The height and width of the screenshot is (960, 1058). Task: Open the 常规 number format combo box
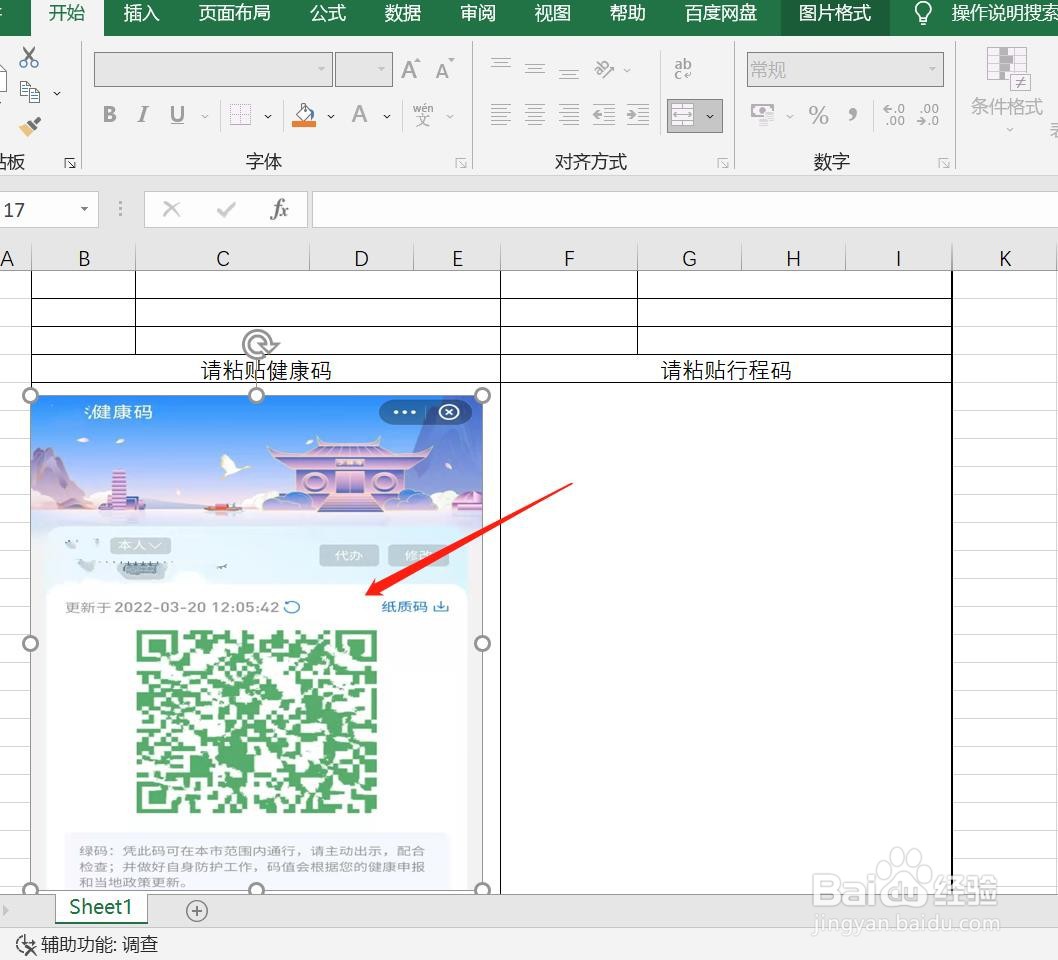pos(843,69)
